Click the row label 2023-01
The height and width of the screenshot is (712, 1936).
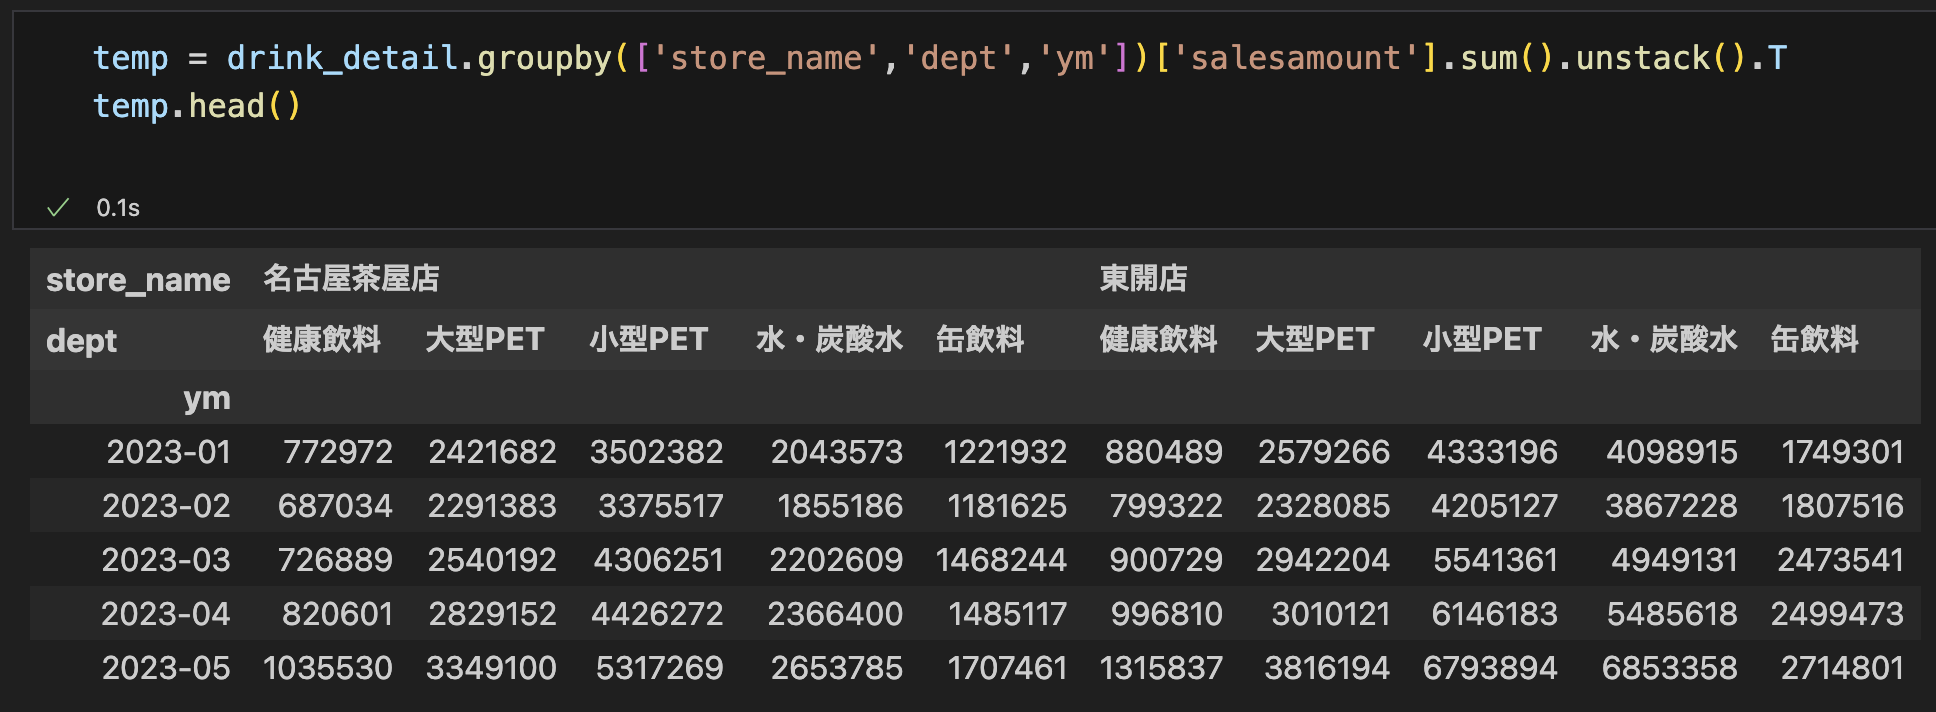click(169, 452)
